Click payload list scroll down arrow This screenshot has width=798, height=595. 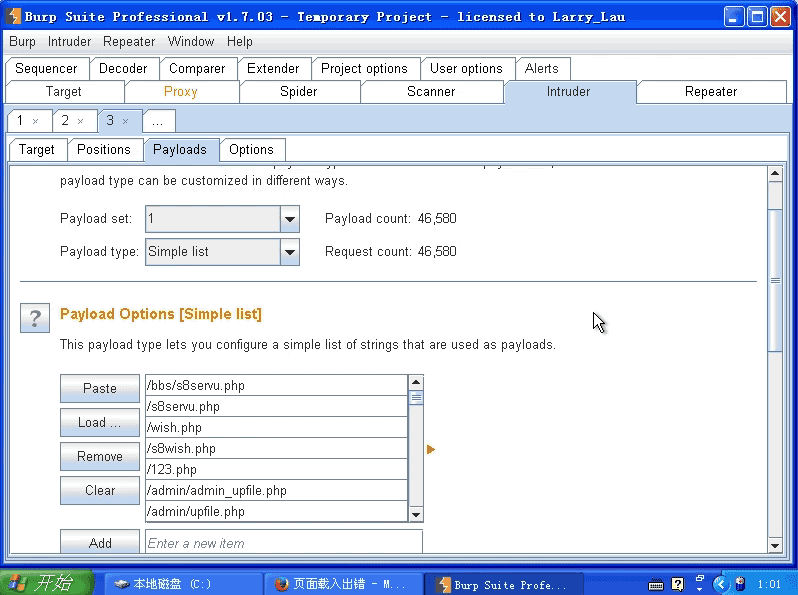[416, 515]
